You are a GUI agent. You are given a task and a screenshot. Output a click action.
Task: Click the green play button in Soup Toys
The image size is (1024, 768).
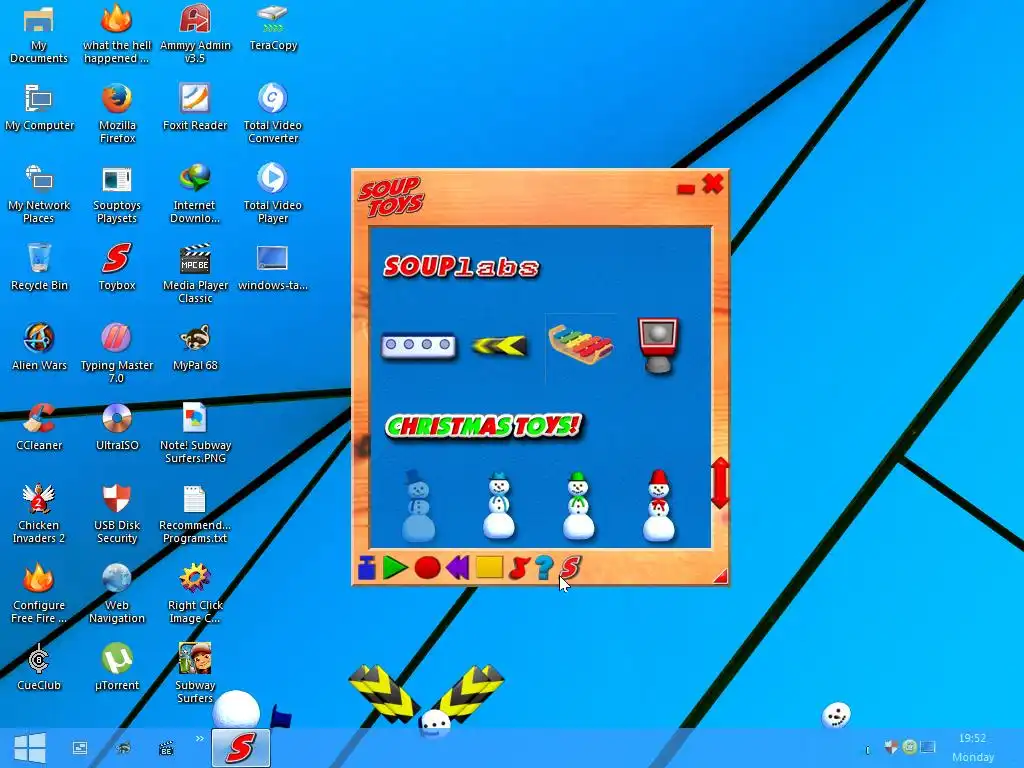click(395, 568)
